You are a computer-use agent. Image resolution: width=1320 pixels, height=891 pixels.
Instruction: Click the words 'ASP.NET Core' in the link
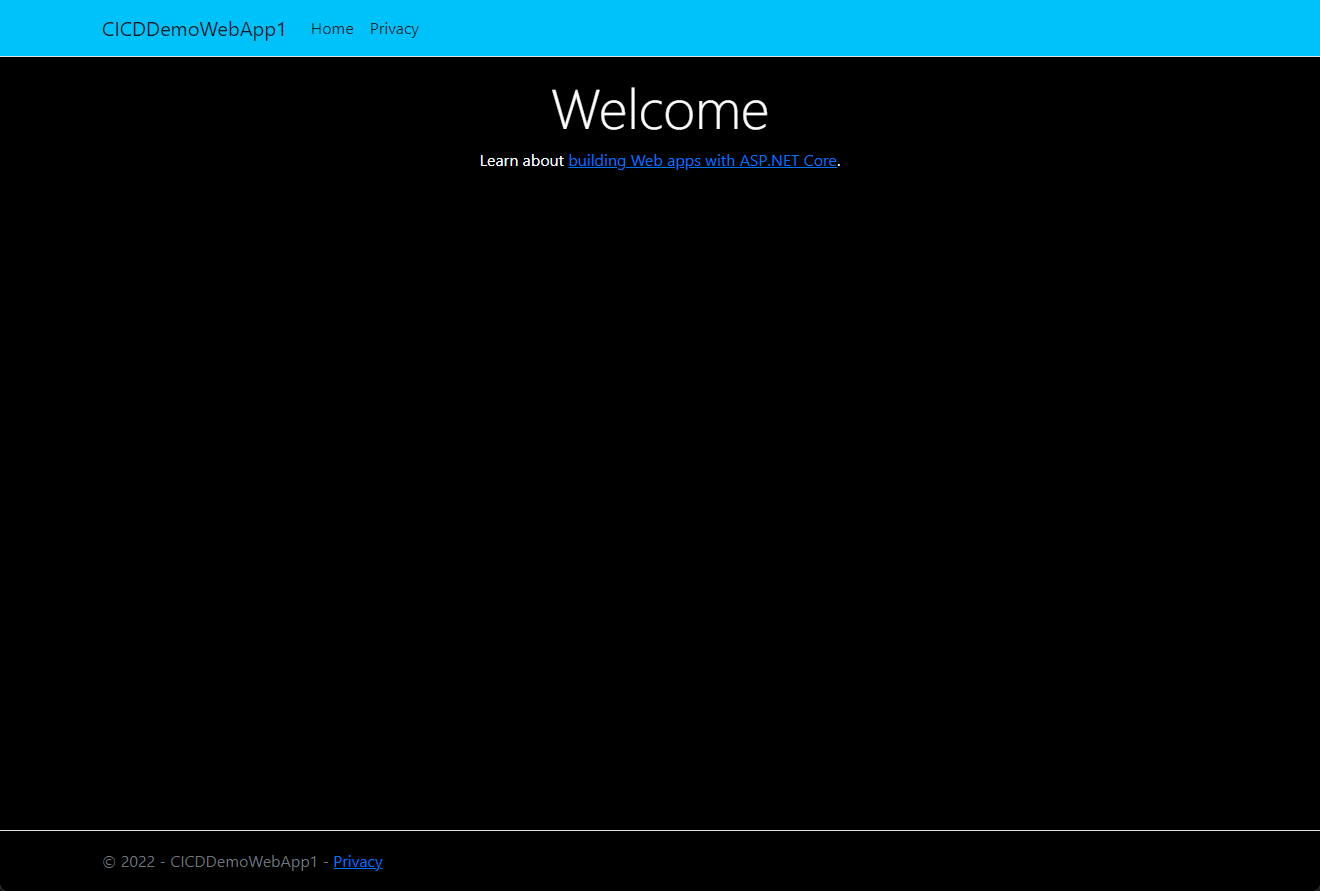tap(788, 161)
